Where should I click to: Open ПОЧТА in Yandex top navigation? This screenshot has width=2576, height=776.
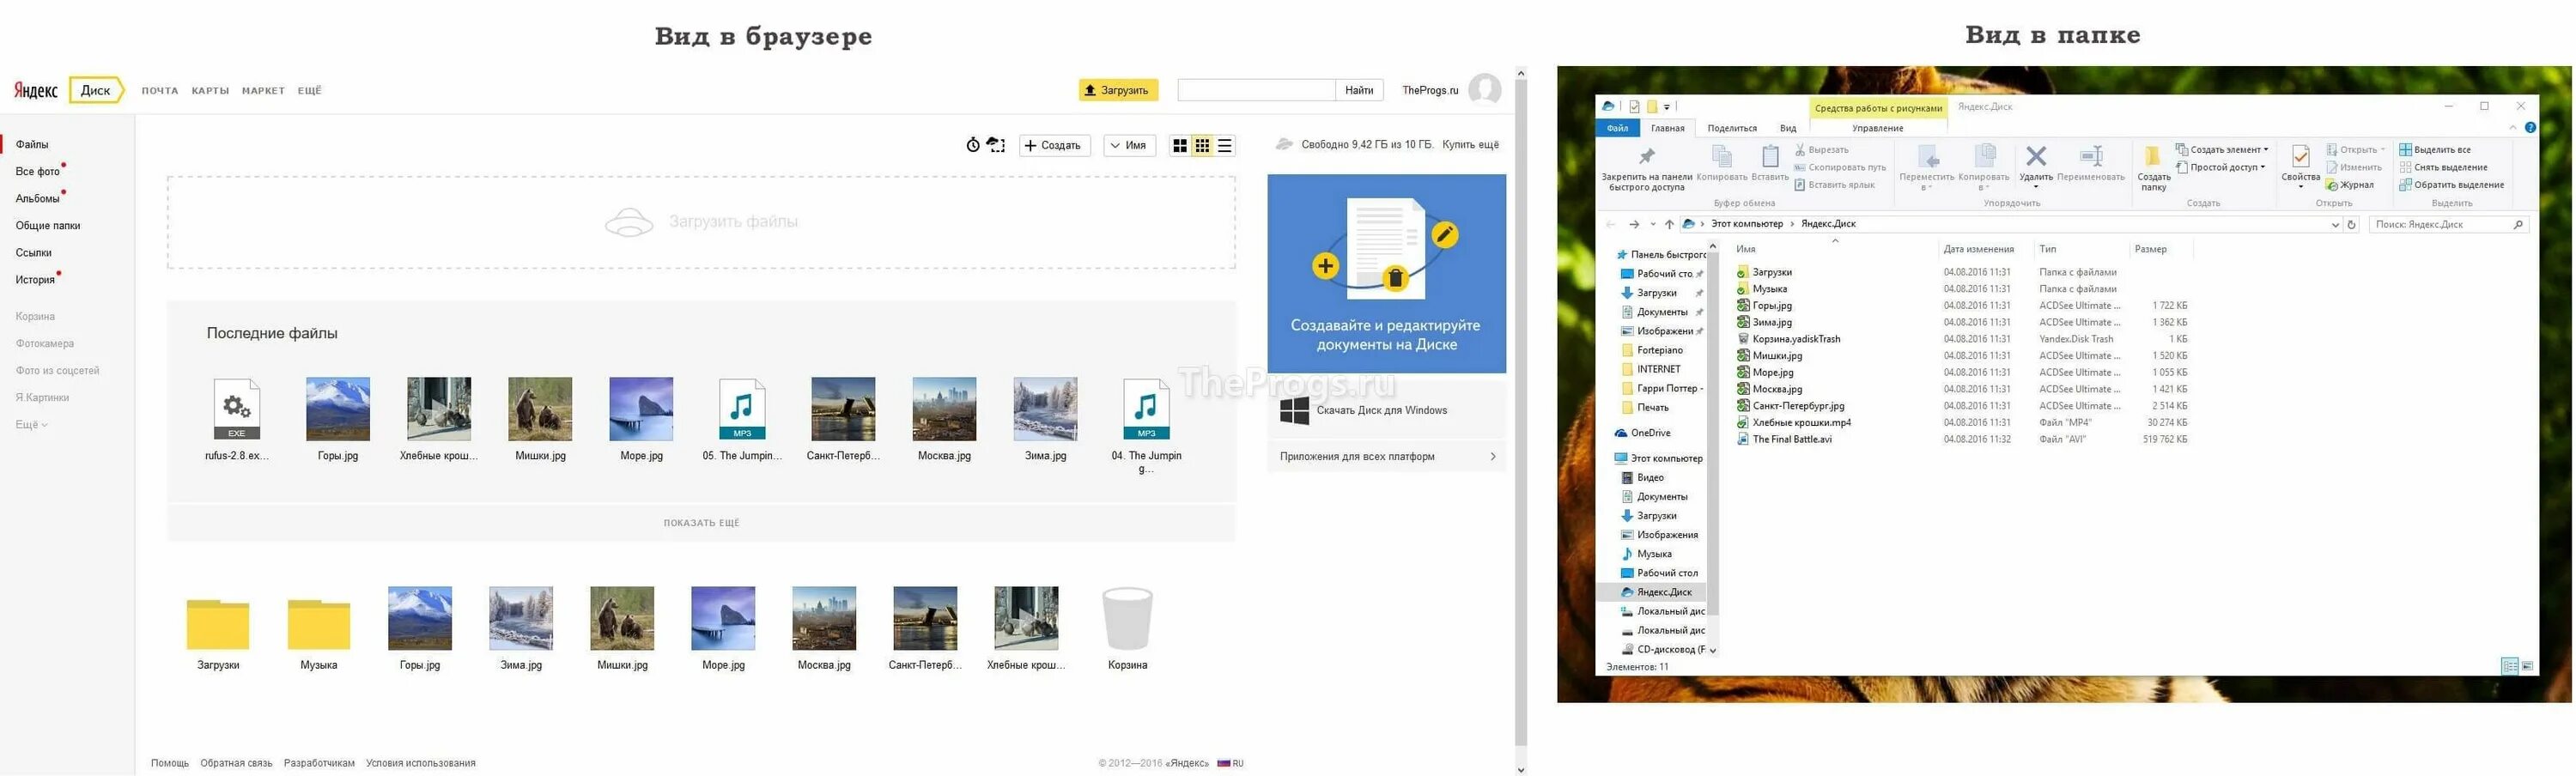coord(160,91)
